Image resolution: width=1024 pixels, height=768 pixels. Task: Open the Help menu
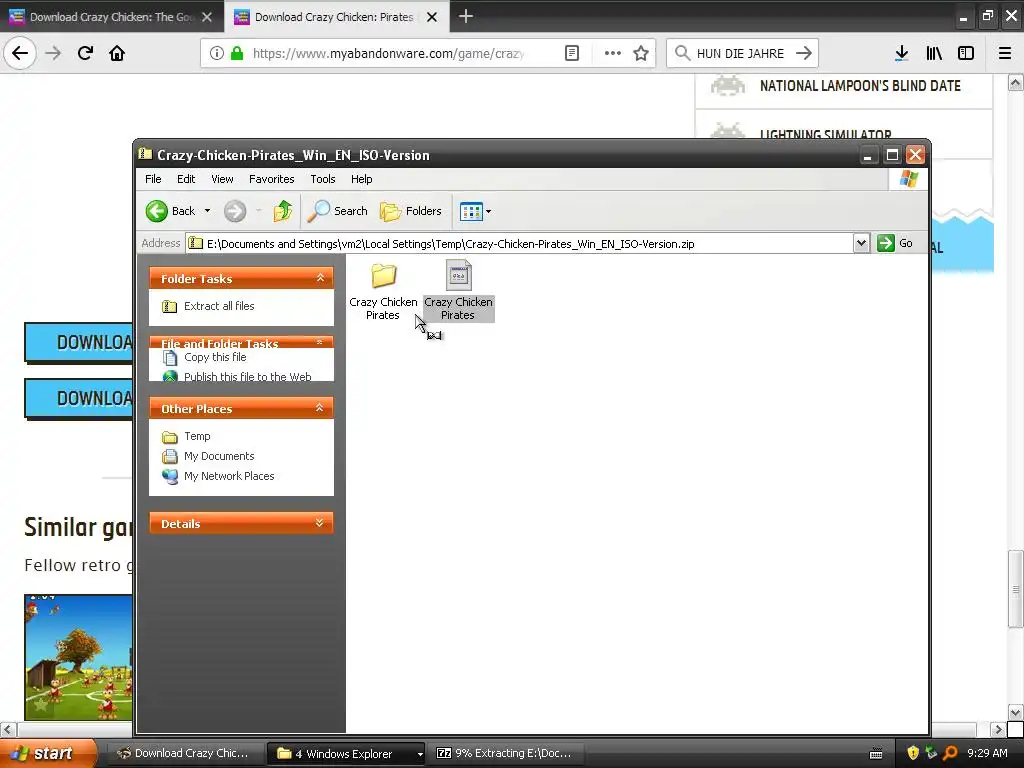tap(361, 179)
